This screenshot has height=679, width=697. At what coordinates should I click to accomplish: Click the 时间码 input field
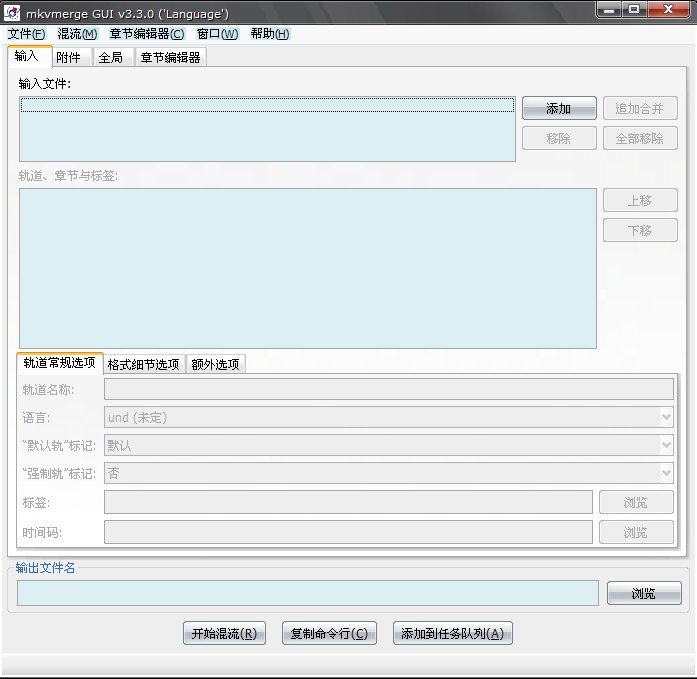348,532
